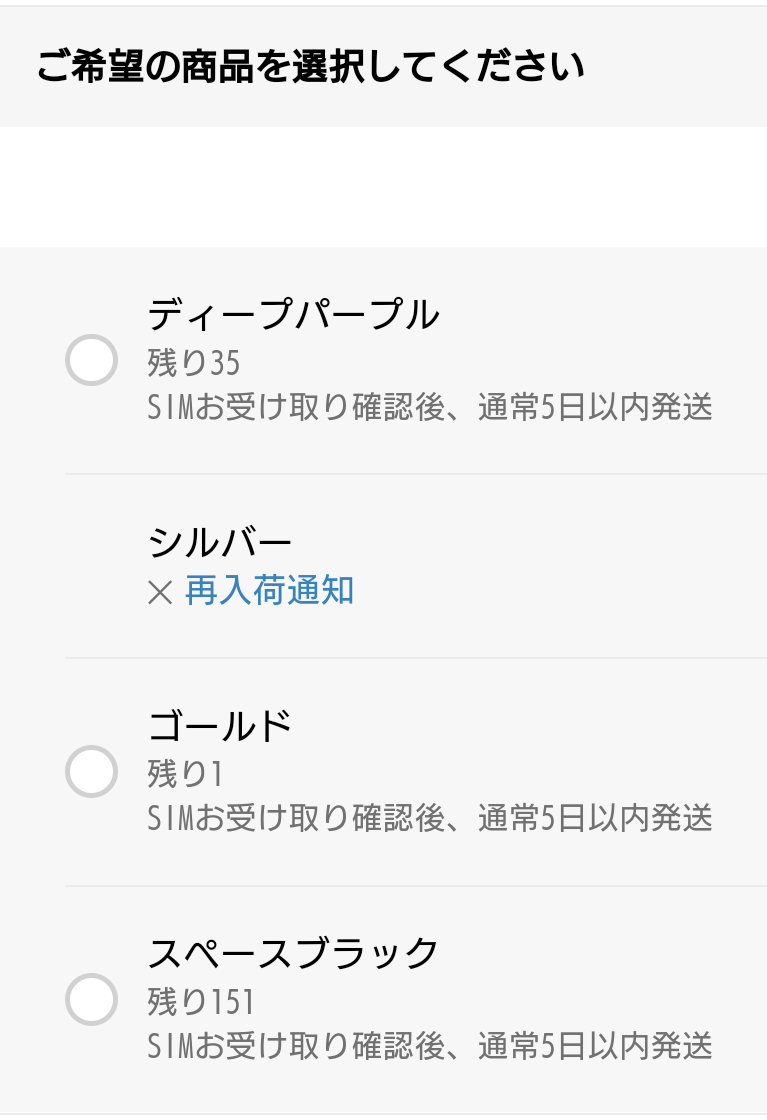Click the divider line above スペースブラック option
This screenshot has height=1120, width=767.
415,886
